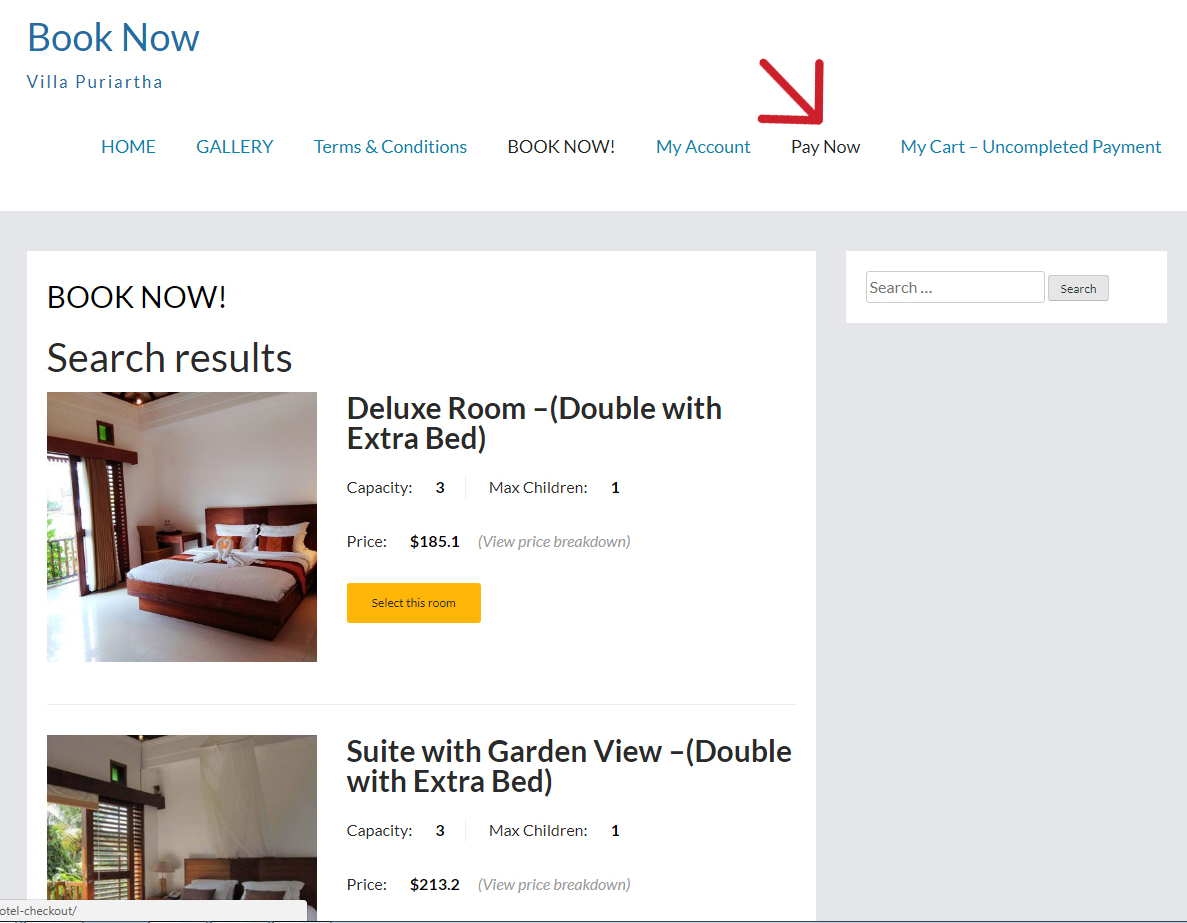1187x923 pixels.
Task: View price breakdown for the Deluxe Room
Action: pos(554,542)
